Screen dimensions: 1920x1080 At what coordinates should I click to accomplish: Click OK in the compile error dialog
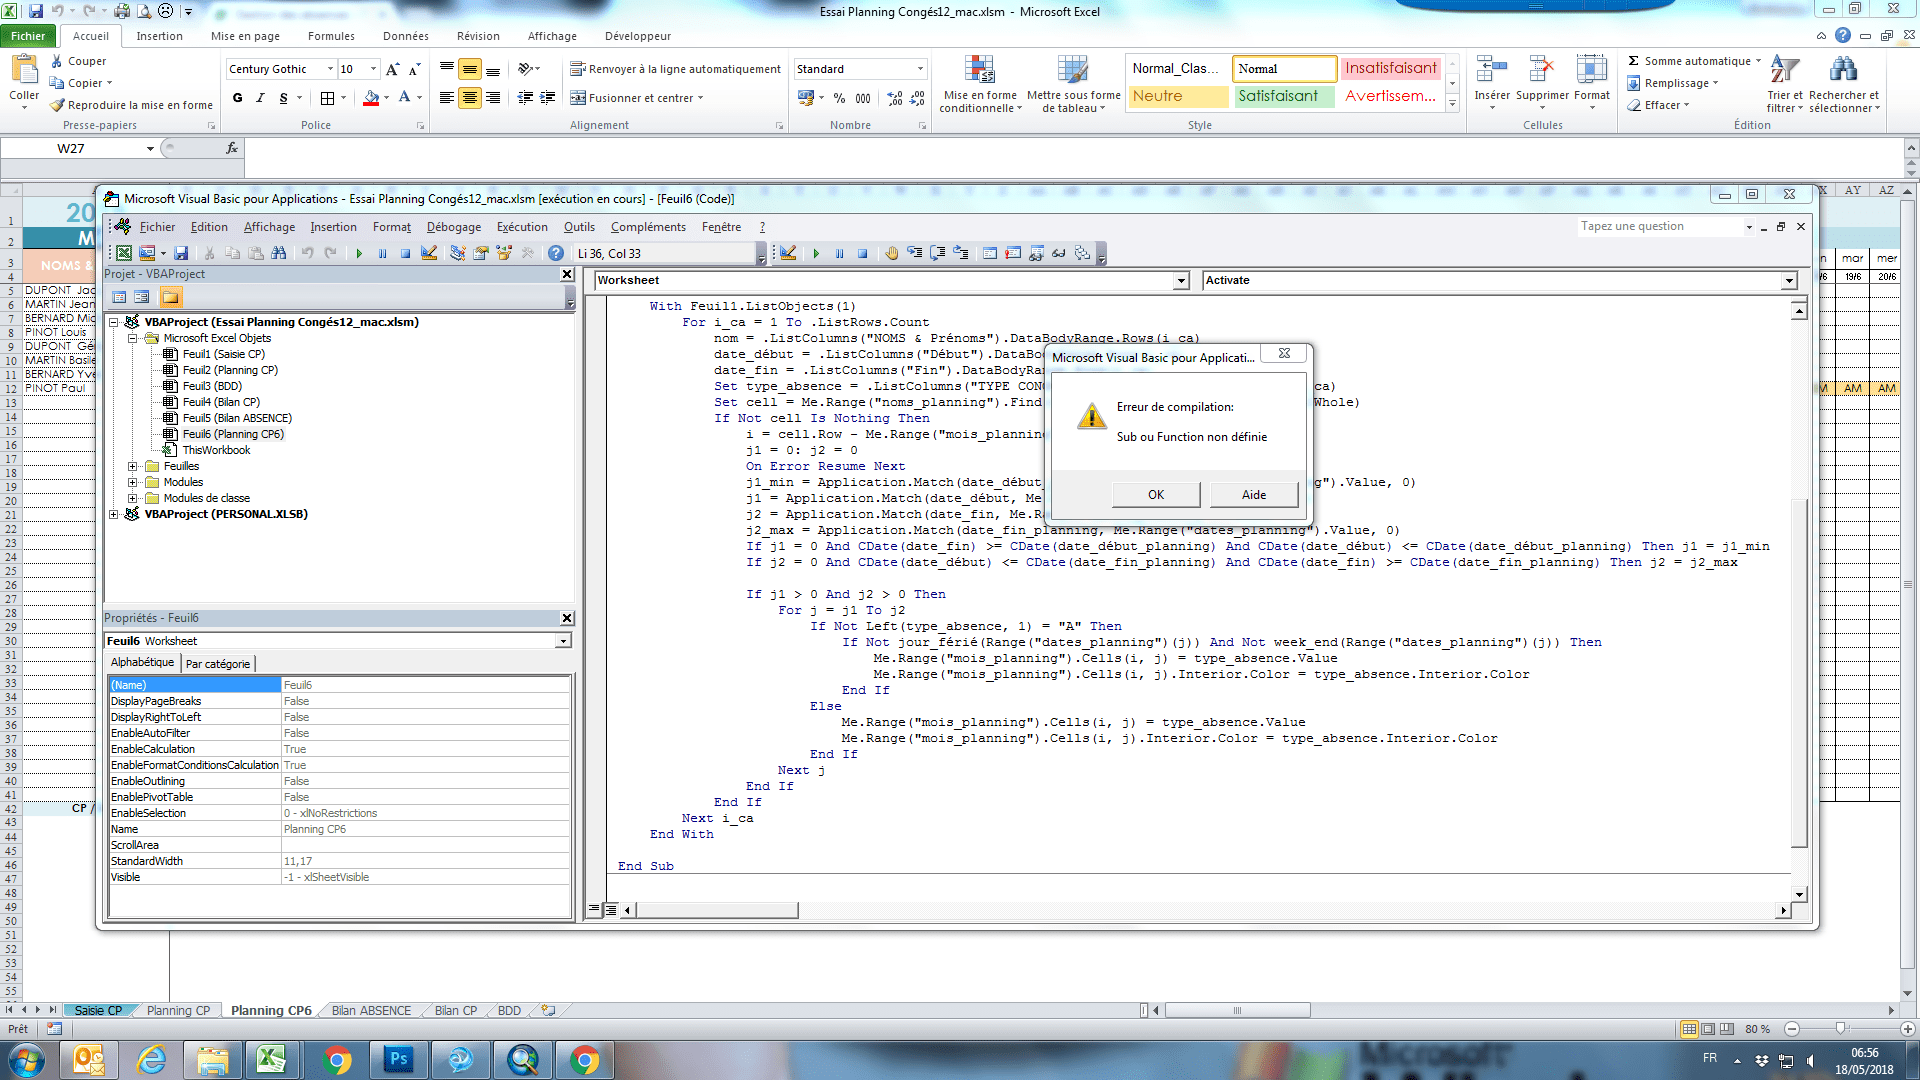point(1155,494)
